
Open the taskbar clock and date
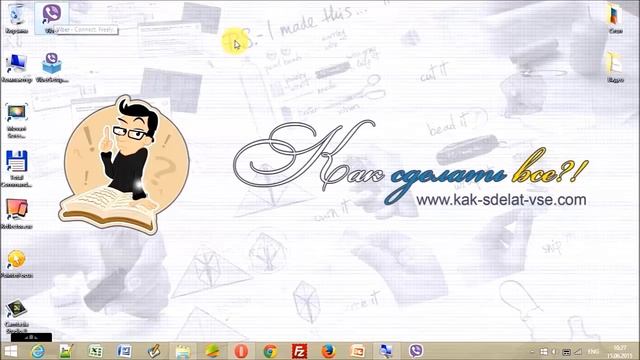tap(619, 351)
